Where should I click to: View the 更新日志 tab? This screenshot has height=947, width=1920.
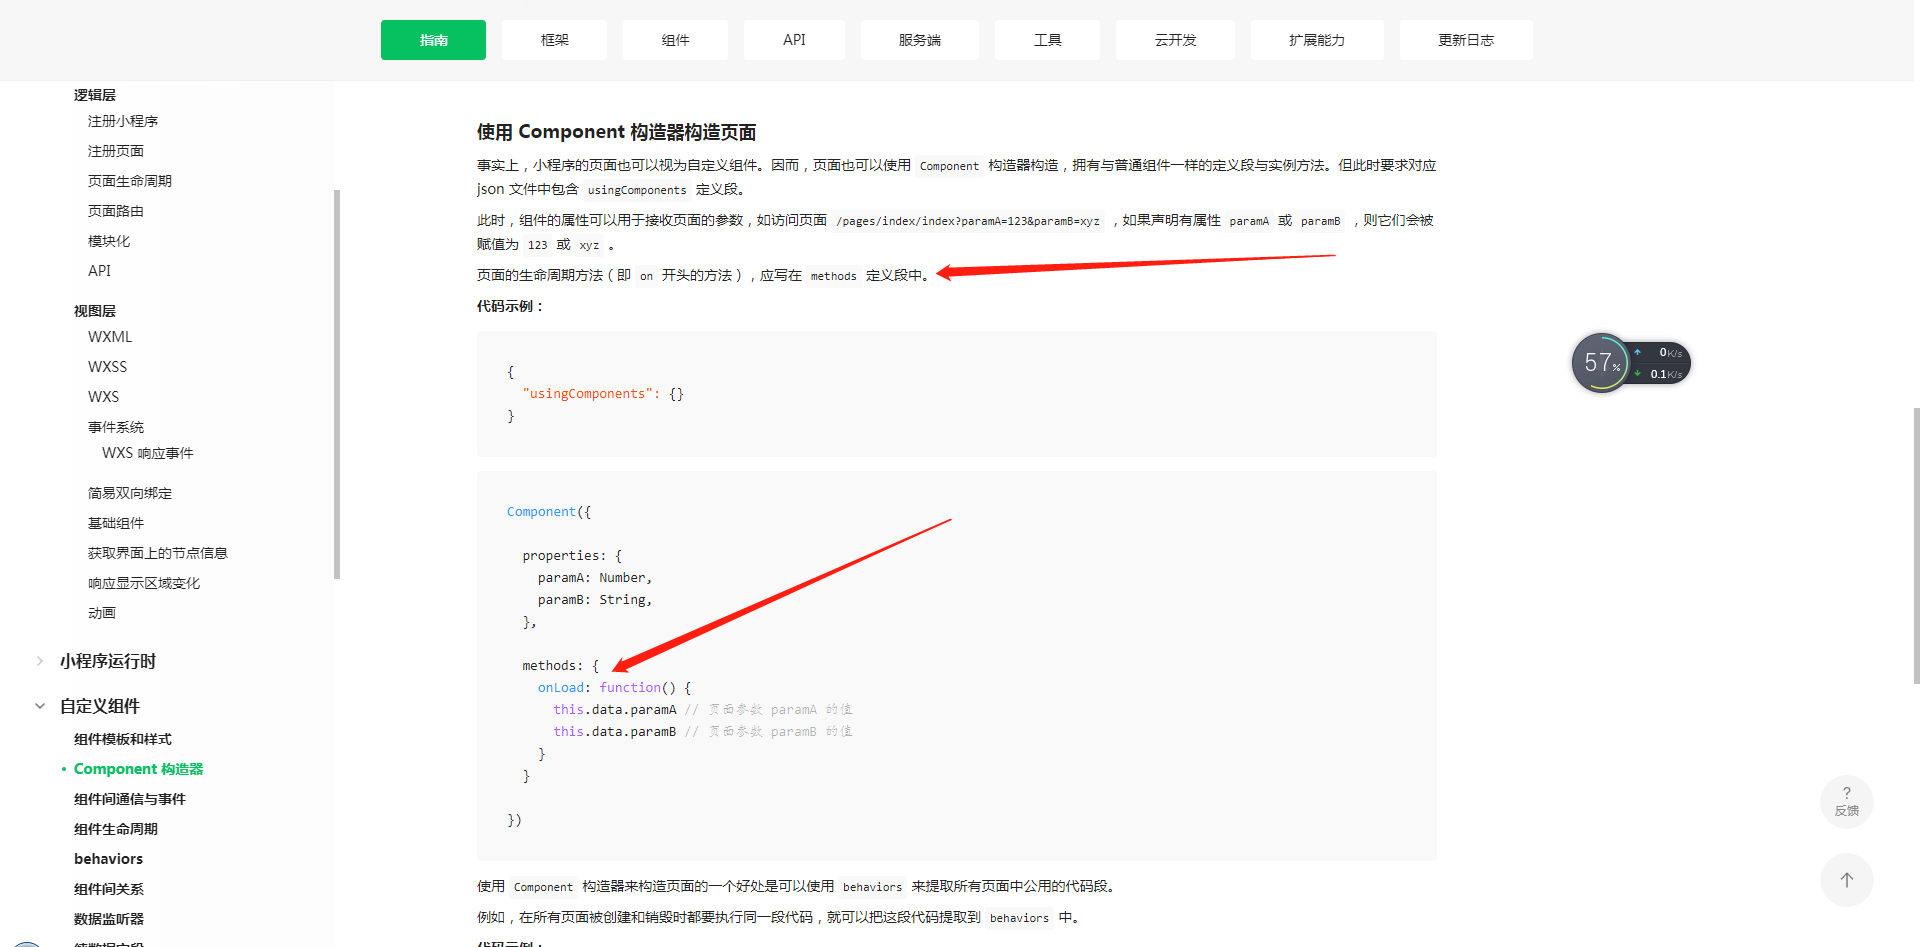coord(1466,40)
